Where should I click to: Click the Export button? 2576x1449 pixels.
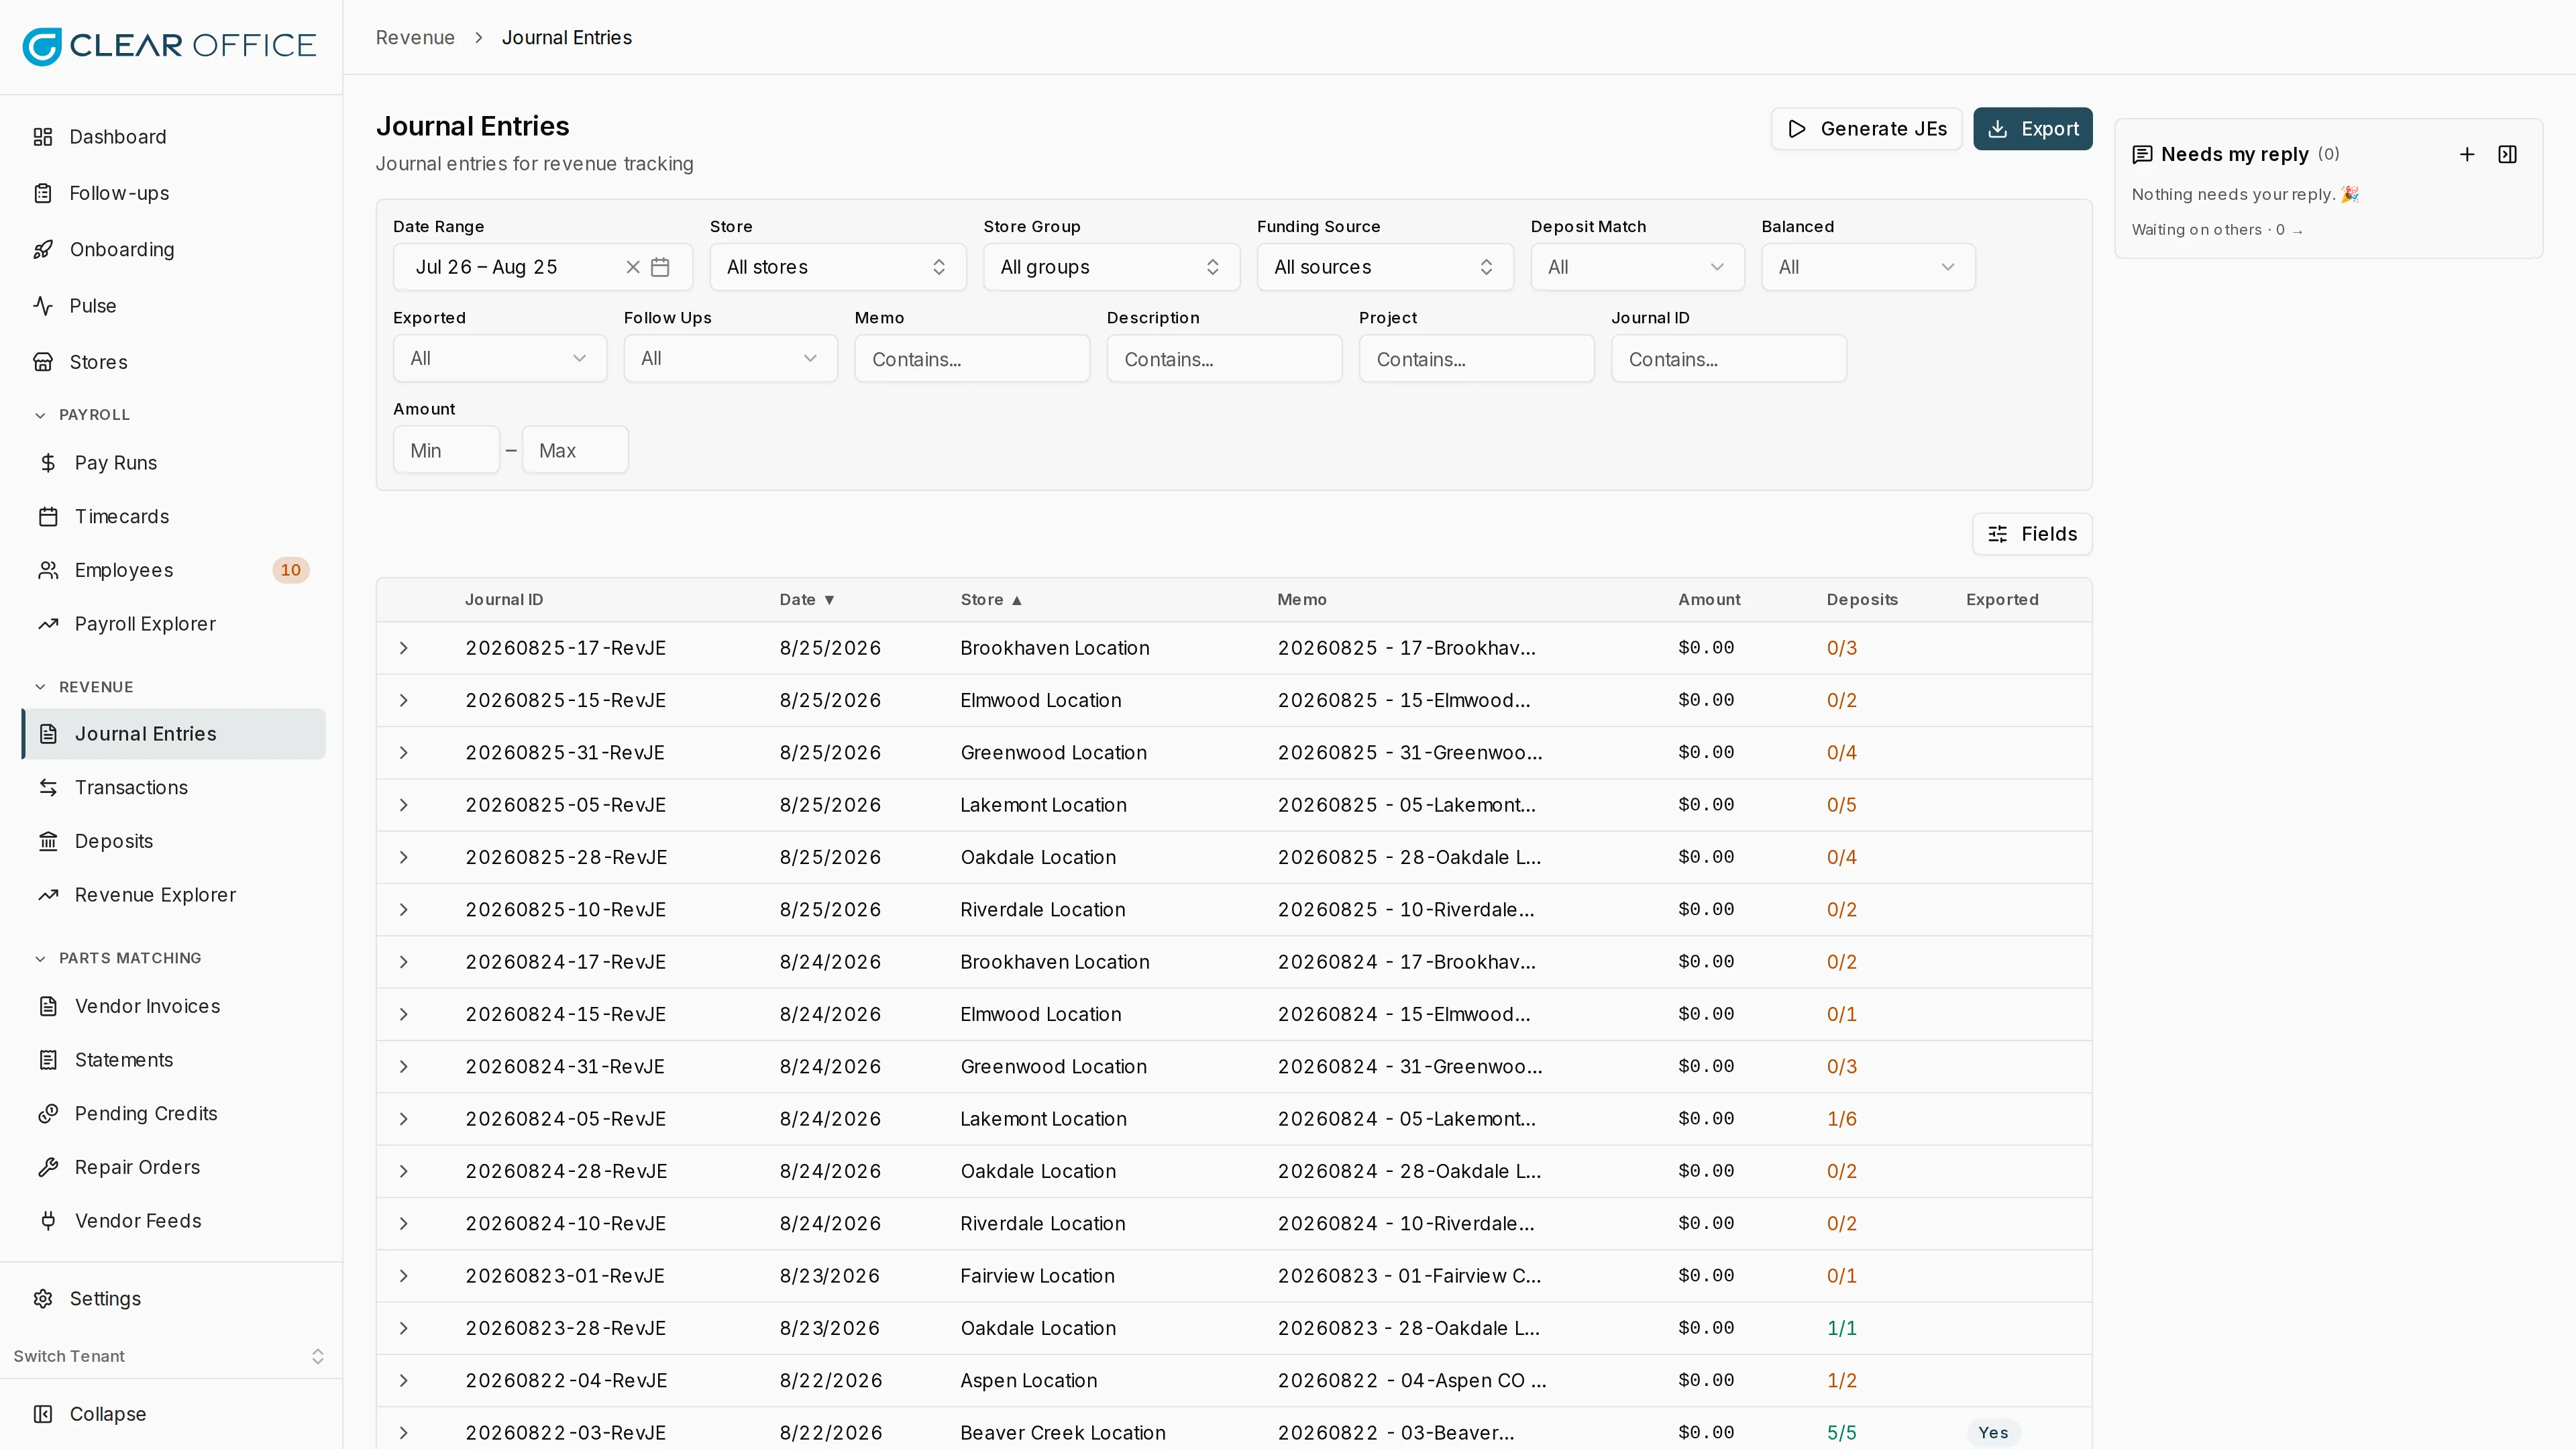click(x=2032, y=129)
